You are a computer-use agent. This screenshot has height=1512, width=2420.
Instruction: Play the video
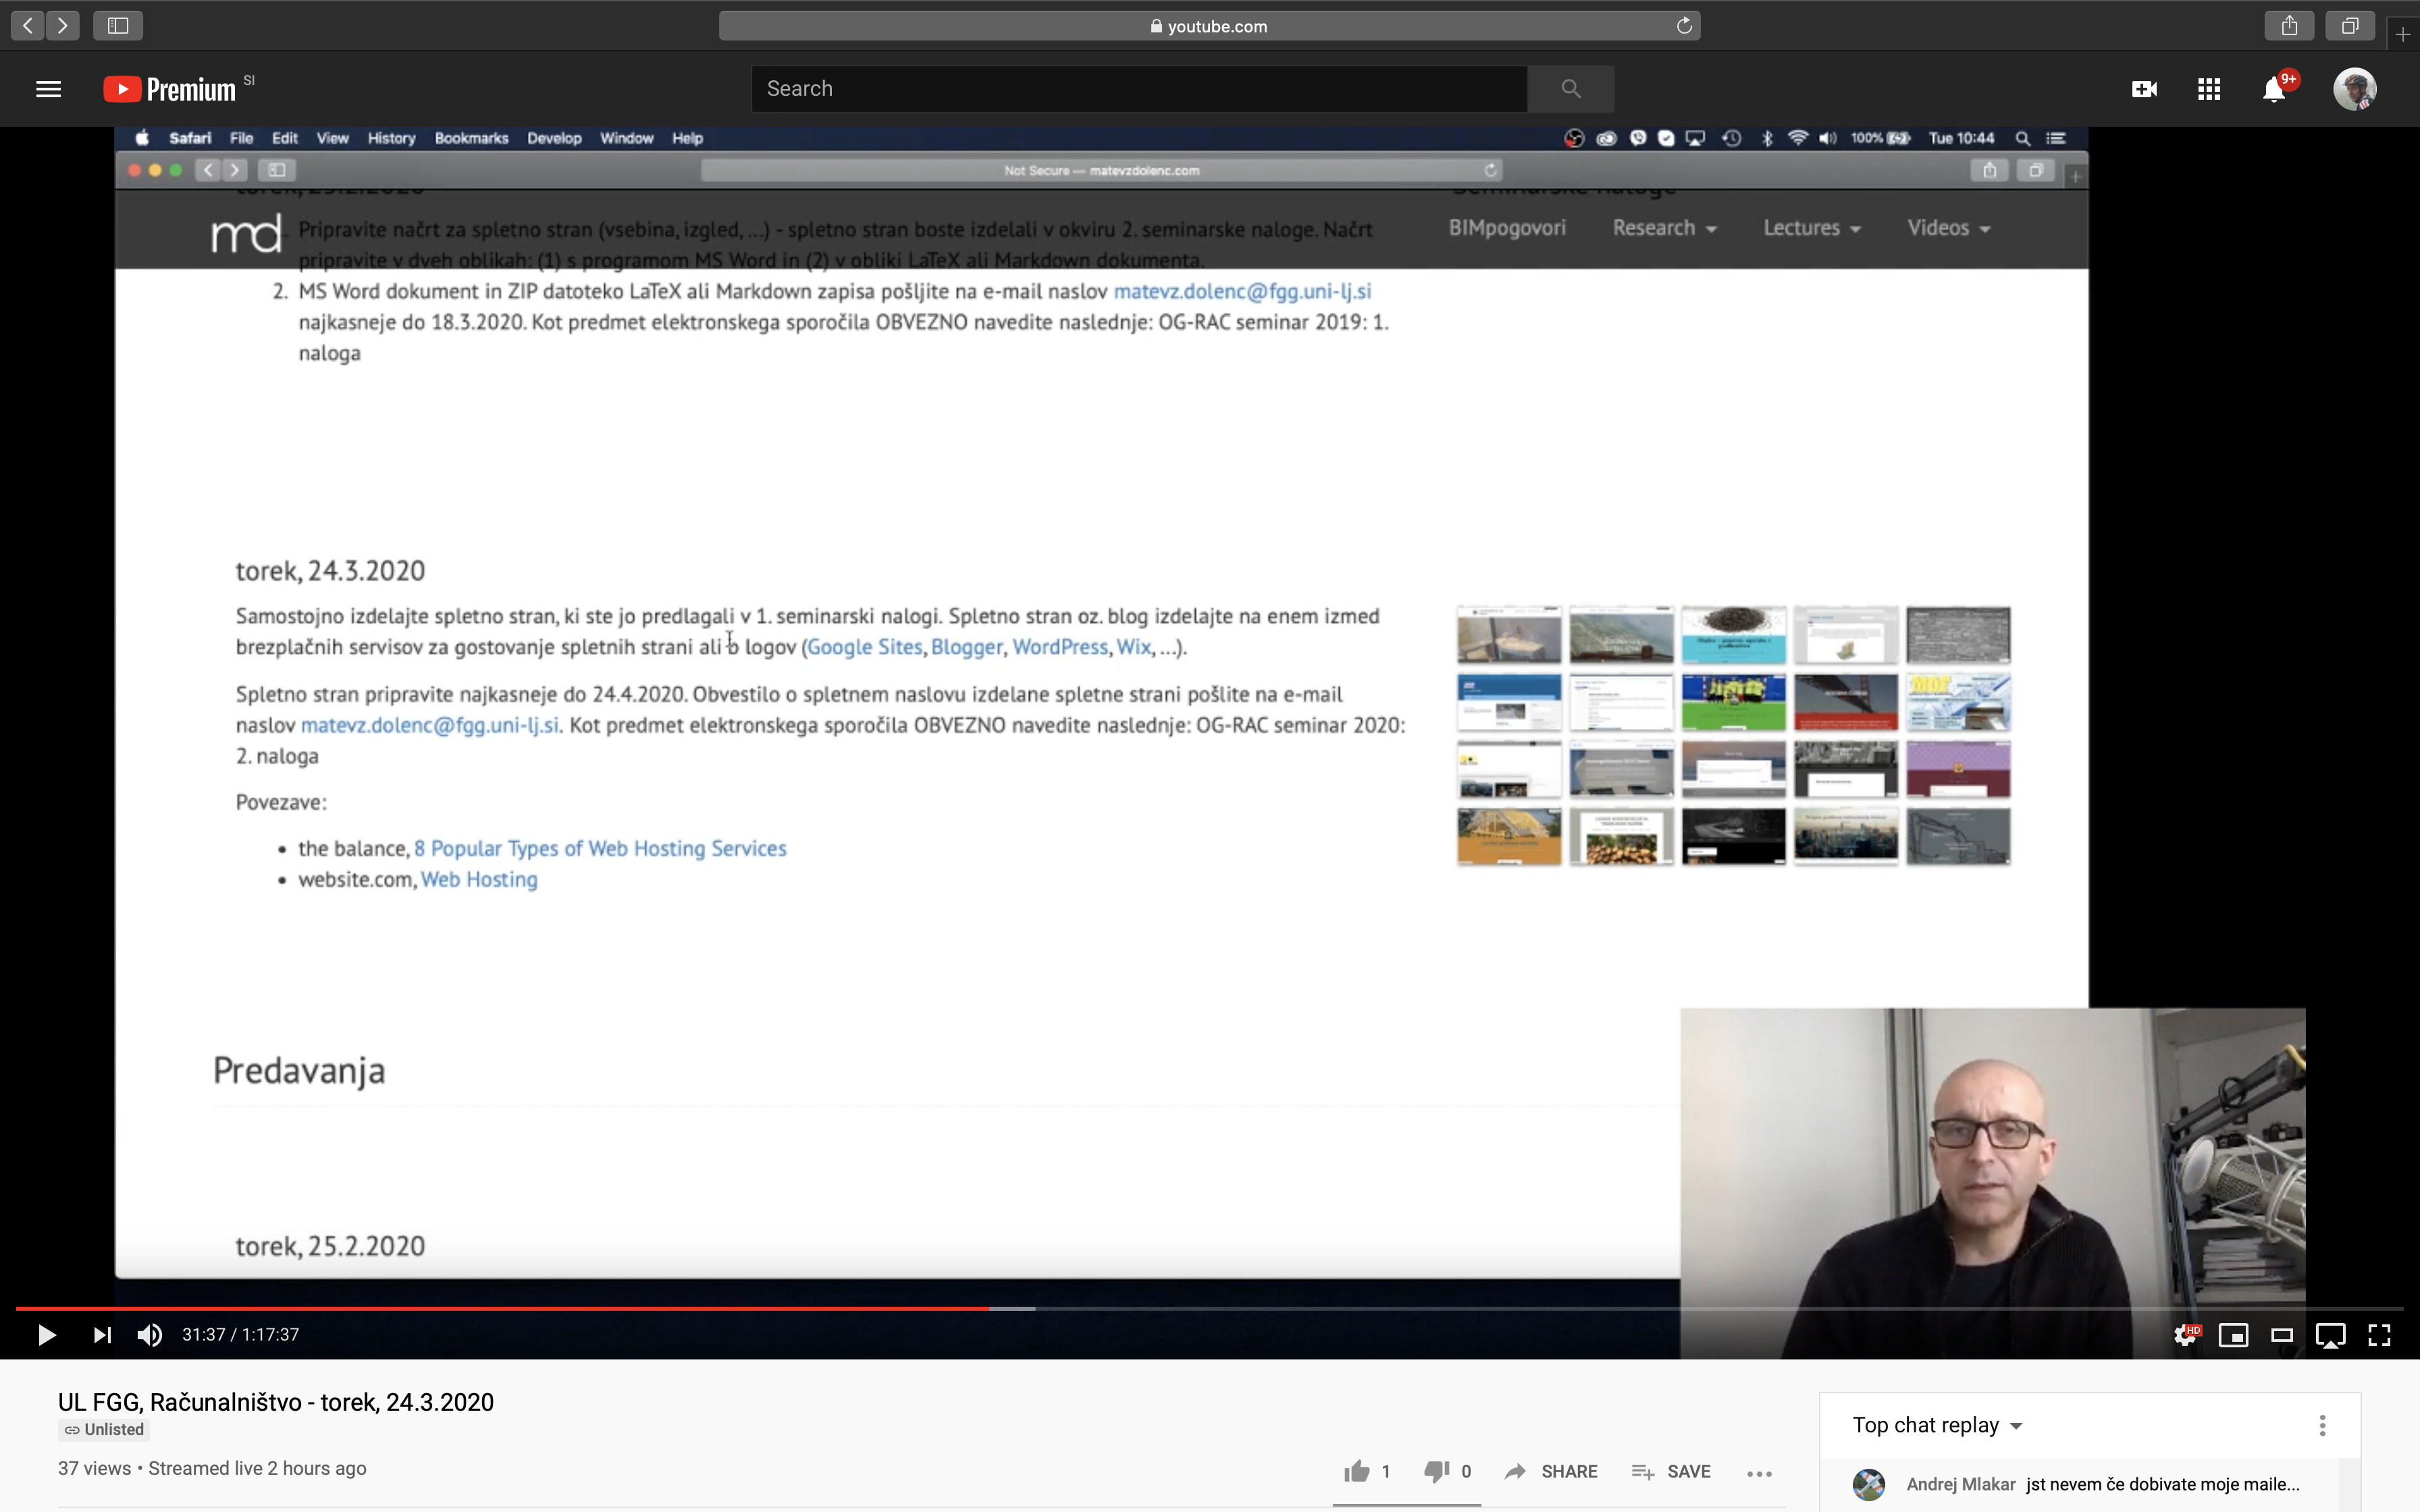coord(46,1334)
